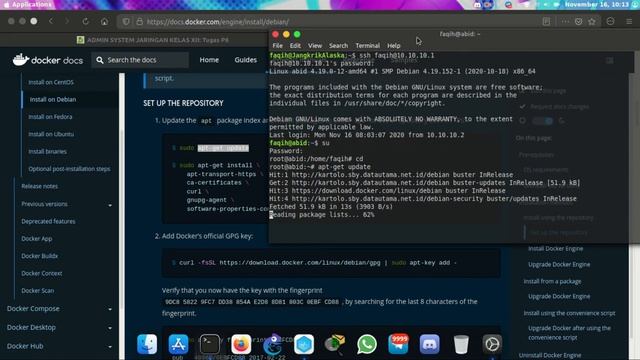Jump to Uninstall Docker Engine section
The image size is (640, 360).
click(x=550, y=355)
